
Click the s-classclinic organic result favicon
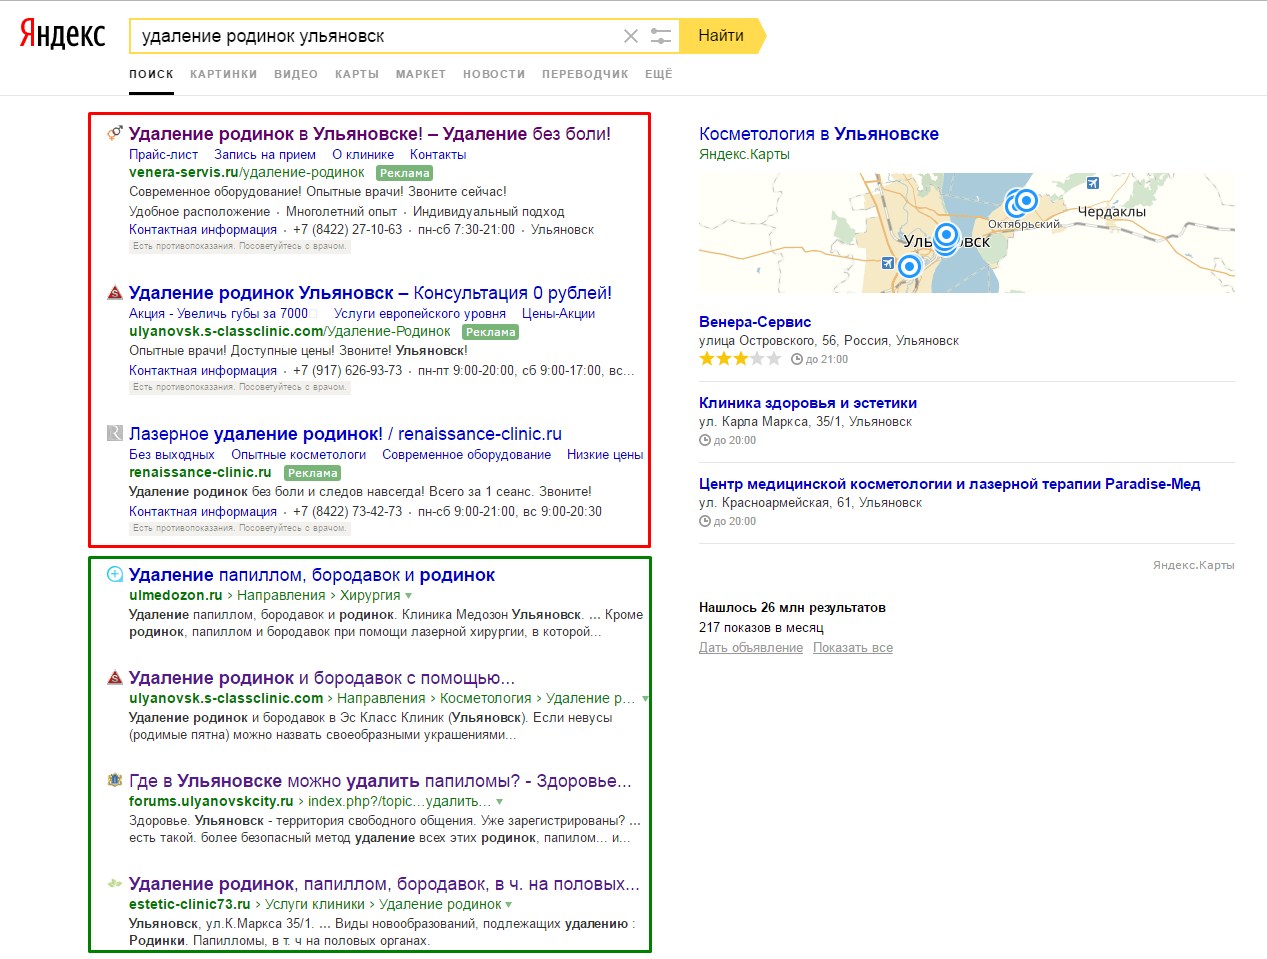[x=115, y=677]
